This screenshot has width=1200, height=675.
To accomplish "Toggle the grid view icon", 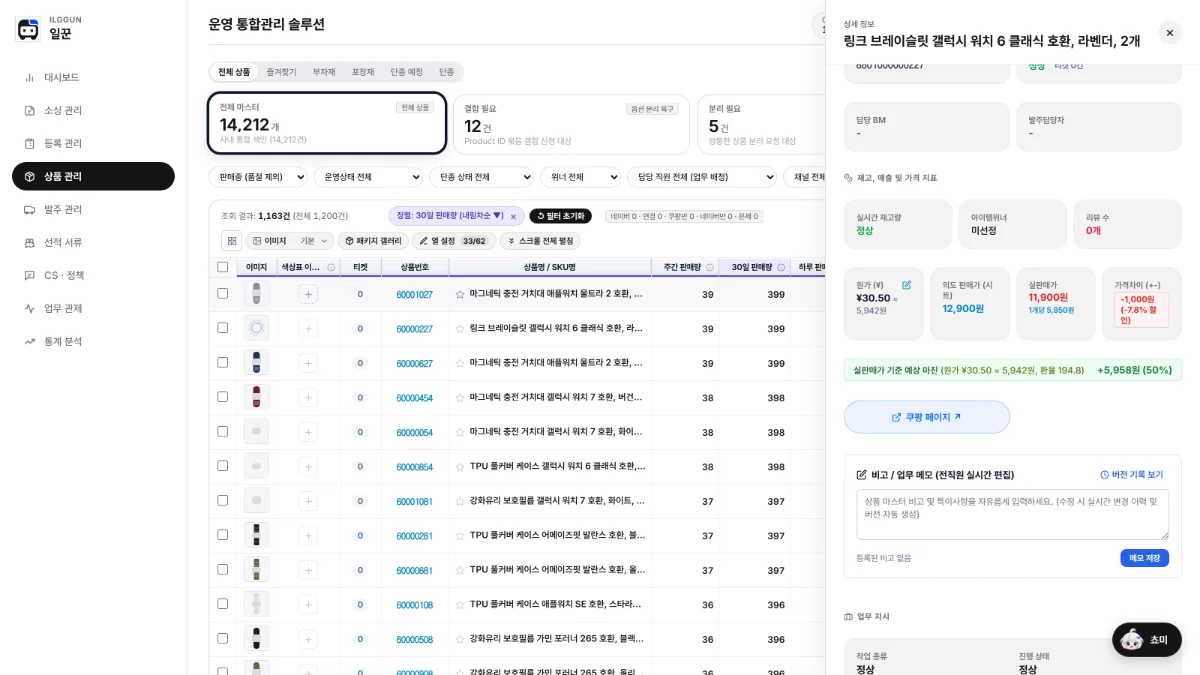I will tap(231, 241).
